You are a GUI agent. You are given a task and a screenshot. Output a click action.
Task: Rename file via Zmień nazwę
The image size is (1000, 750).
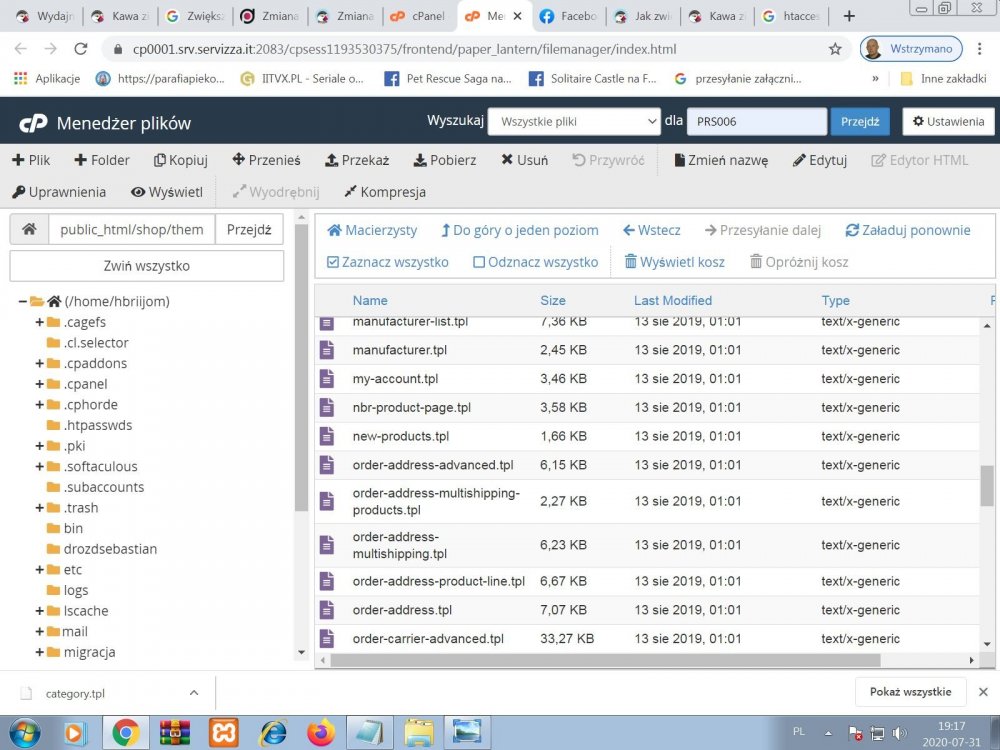[x=721, y=160]
